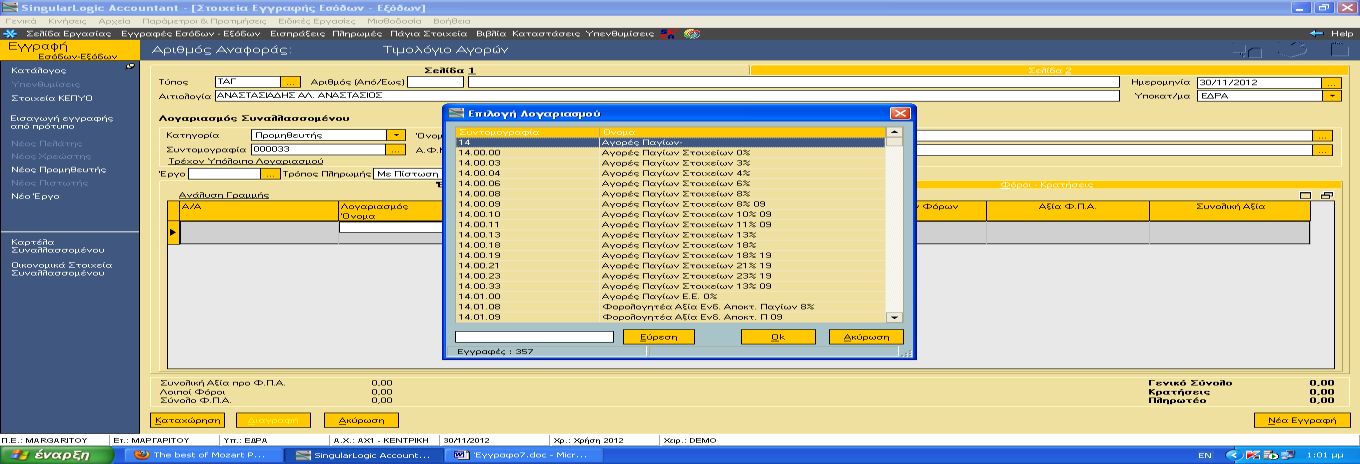Open the Τύπος lookup ellipsis button
Screen dimensions: 1360x464
coord(290,82)
